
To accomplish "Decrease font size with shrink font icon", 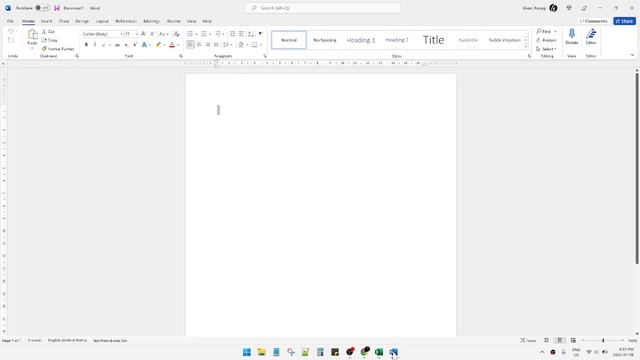I will tap(152, 34).
